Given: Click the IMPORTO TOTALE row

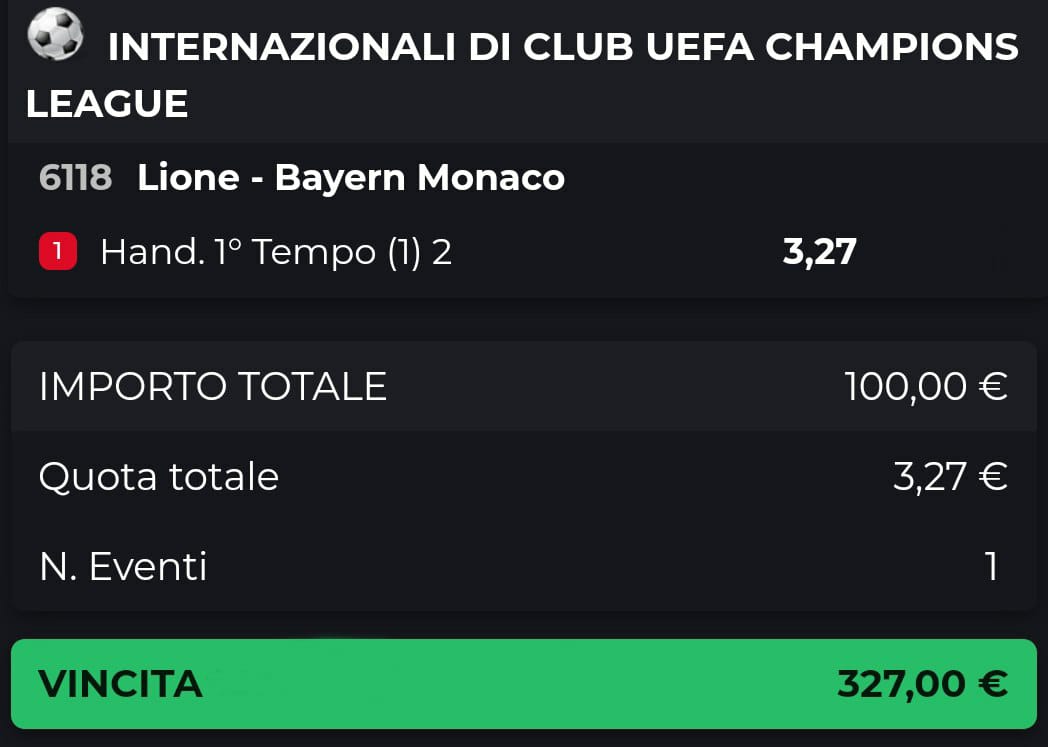Looking at the screenshot, I should [x=524, y=386].
